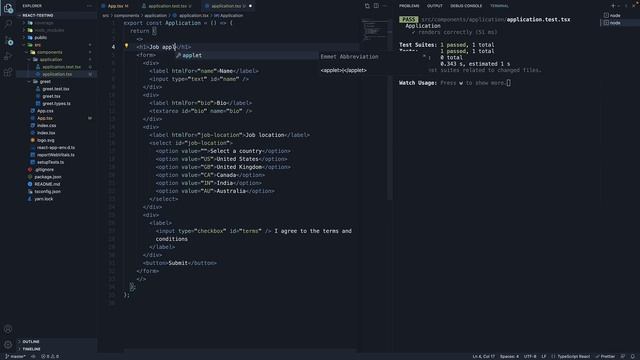
Task: Open the DEBUG CONSOLE panel tab
Action: pos(466,6)
